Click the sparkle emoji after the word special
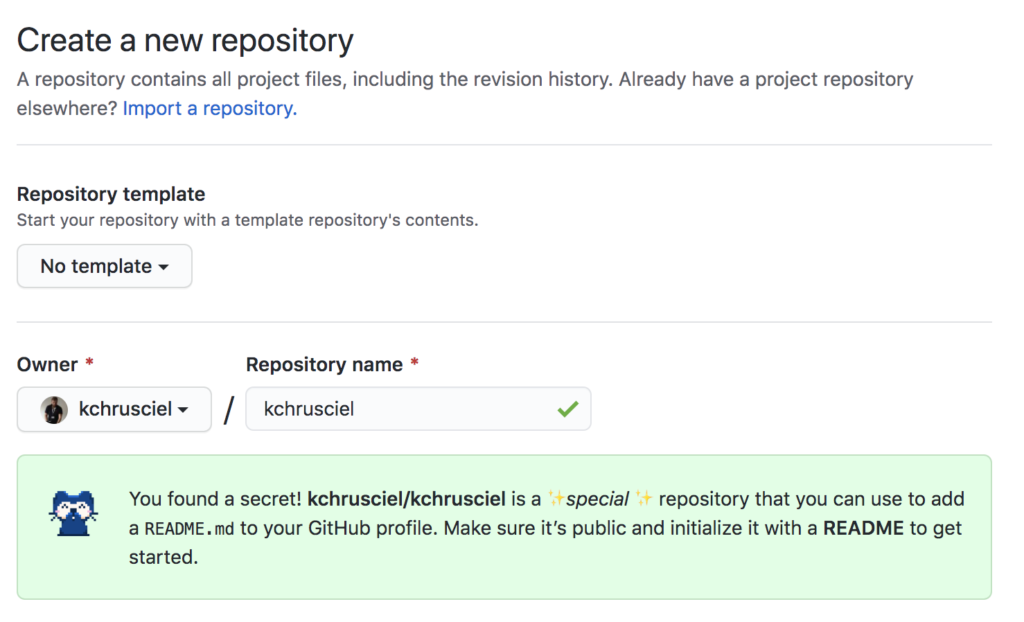1024x622 pixels. click(644, 498)
